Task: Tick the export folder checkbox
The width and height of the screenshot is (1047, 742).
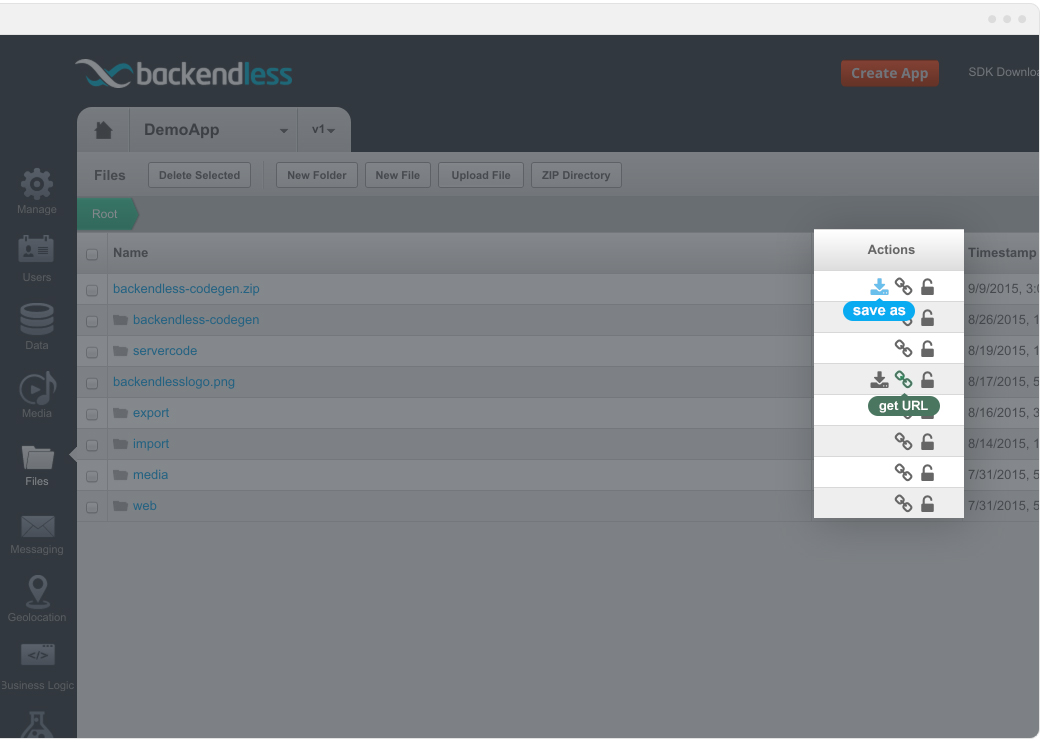Action: (x=92, y=414)
